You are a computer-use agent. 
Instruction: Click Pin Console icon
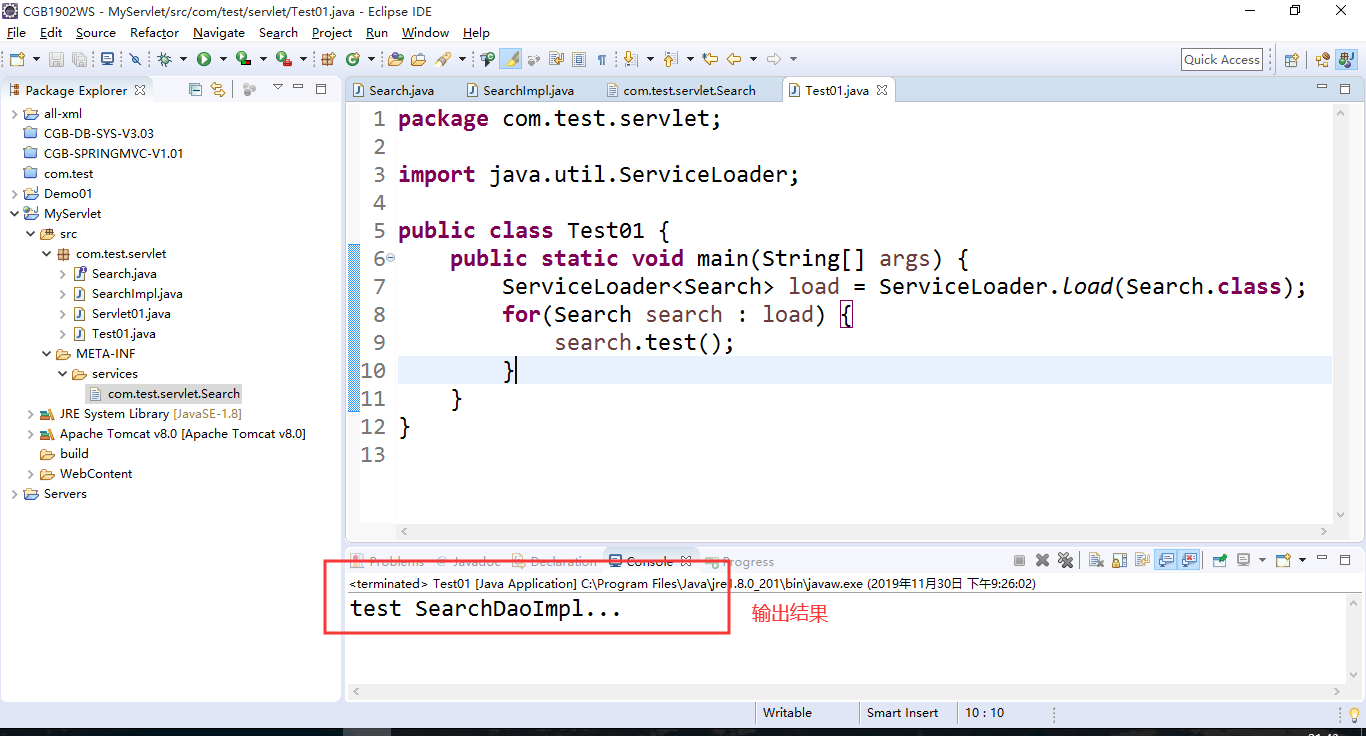(1220, 560)
